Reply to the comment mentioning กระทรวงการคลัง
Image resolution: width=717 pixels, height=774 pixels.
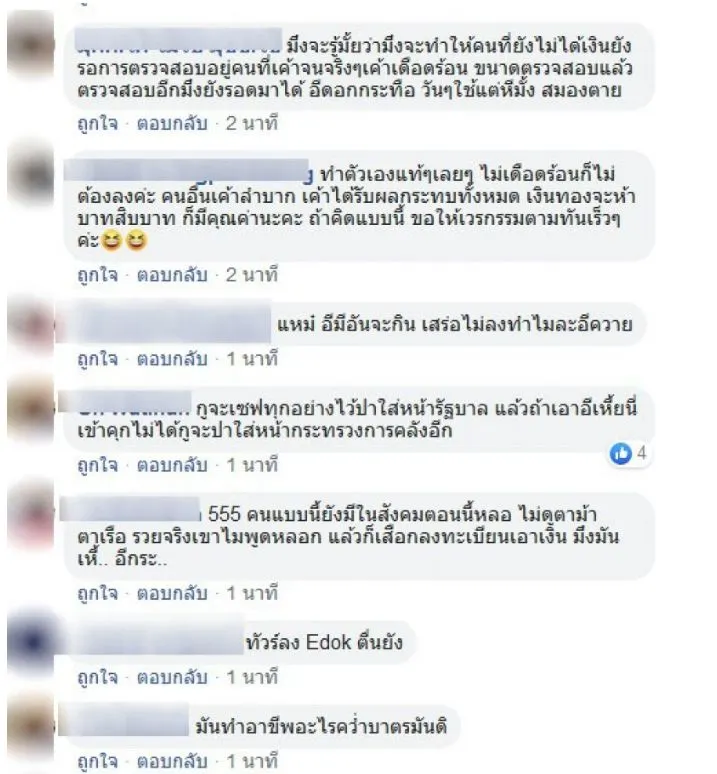click(172, 465)
